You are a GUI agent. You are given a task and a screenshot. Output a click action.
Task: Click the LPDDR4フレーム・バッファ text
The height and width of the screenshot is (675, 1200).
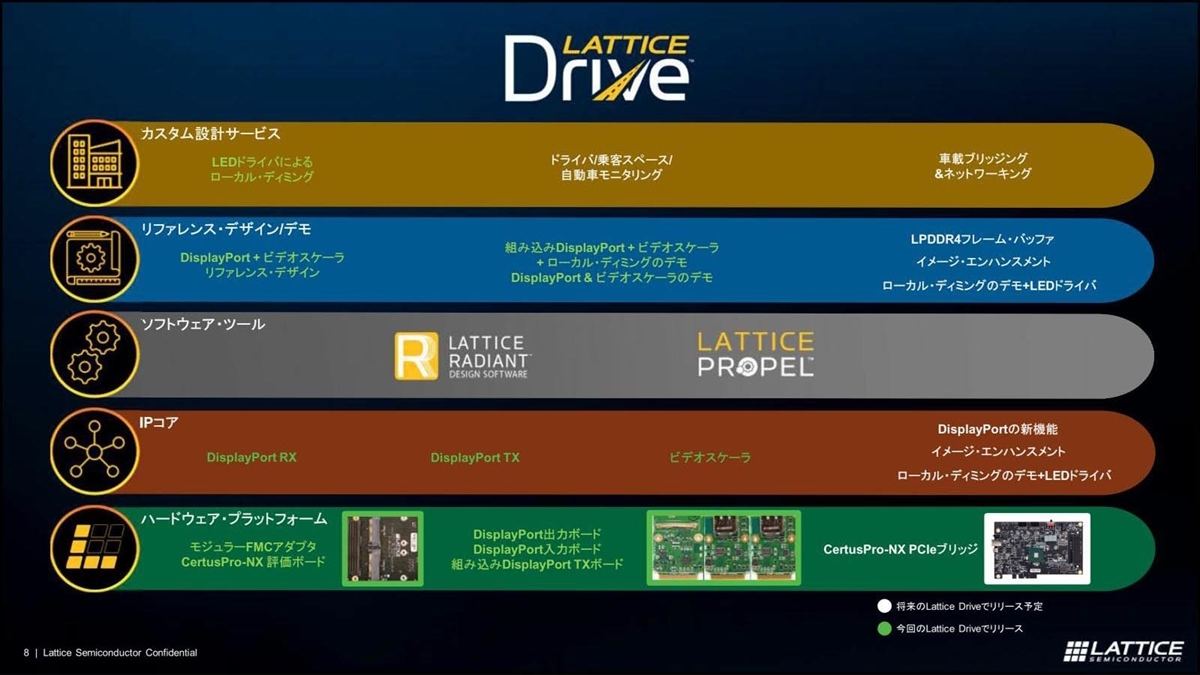[982, 239]
